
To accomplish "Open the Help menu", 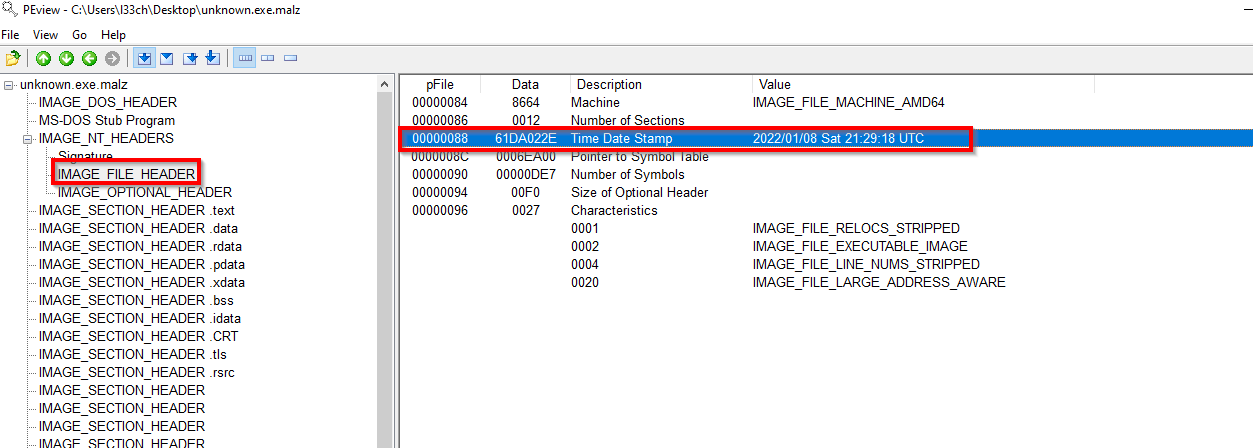I will click(x=113, y=35).
